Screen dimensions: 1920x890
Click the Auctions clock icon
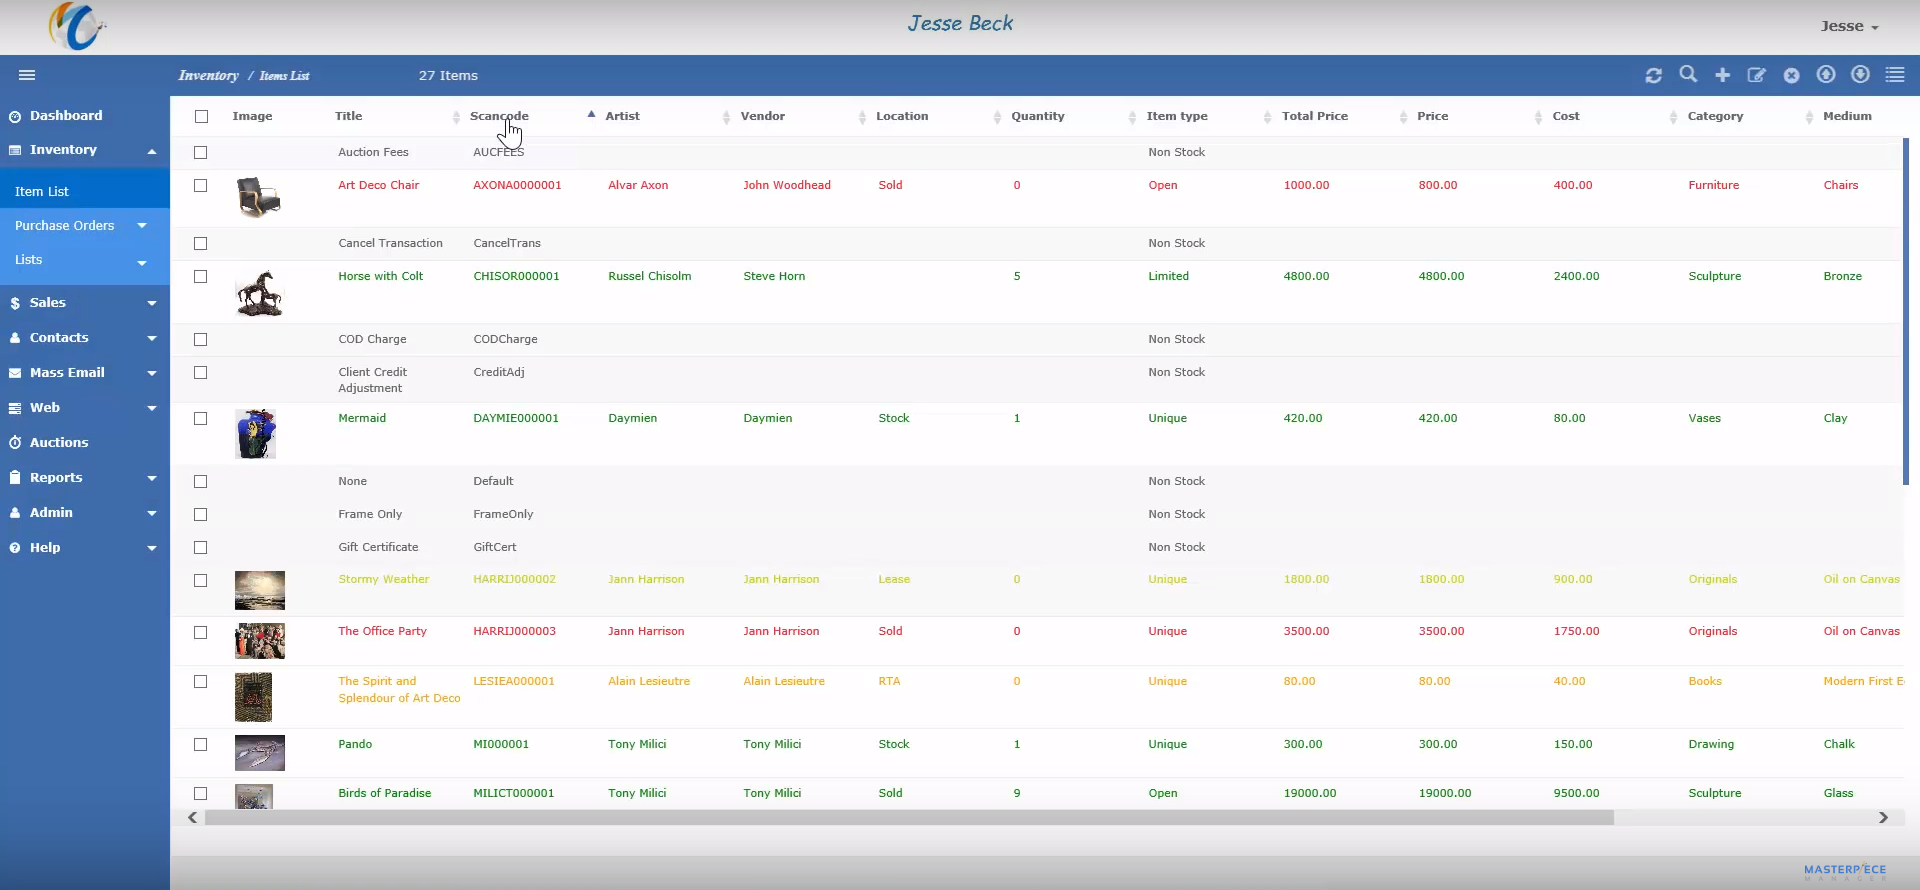click(x=15, y=443)
